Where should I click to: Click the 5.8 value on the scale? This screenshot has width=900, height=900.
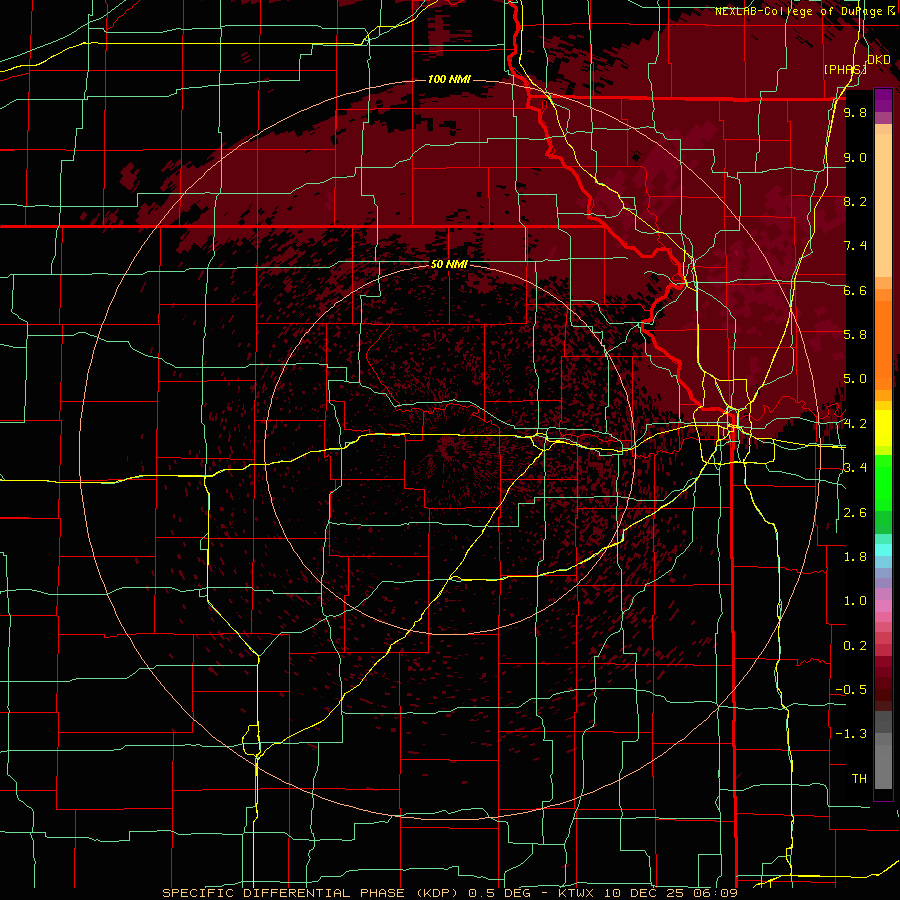point(855,335)
